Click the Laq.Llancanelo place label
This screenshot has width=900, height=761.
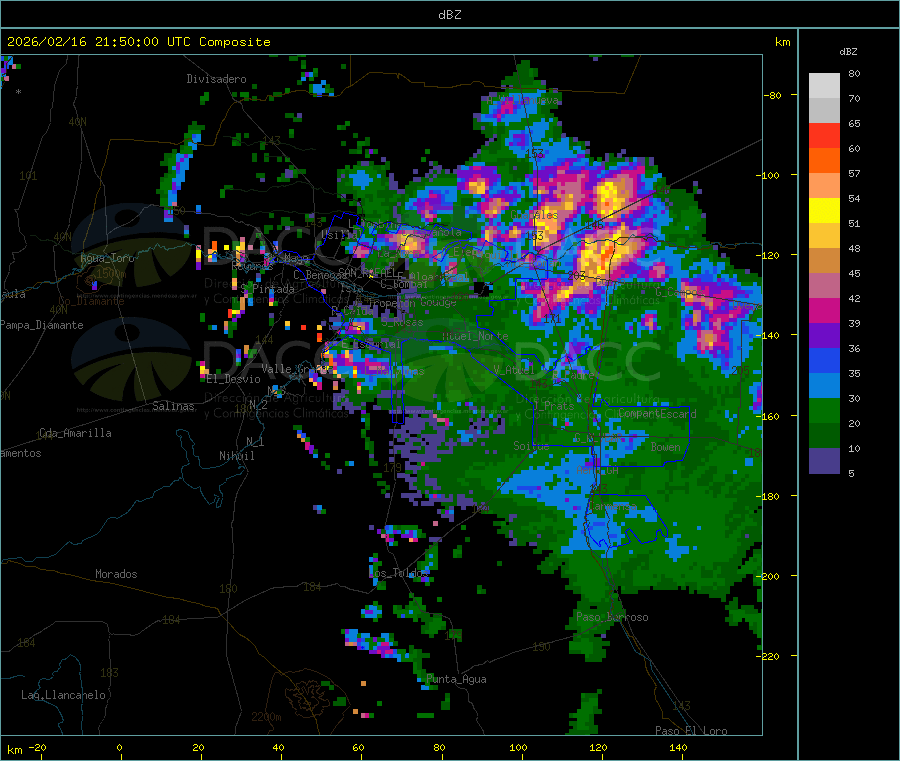[x=63, y=696]
